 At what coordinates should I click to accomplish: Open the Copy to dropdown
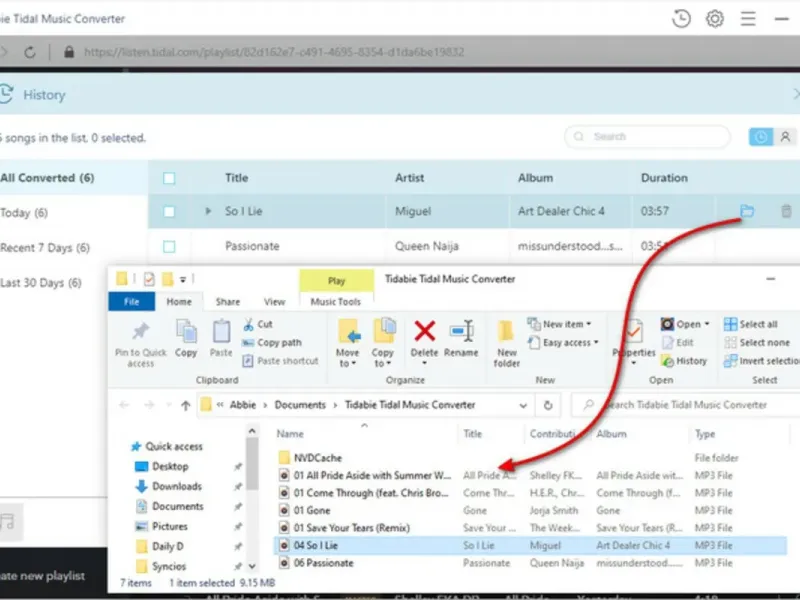click(x=383, y=344)
